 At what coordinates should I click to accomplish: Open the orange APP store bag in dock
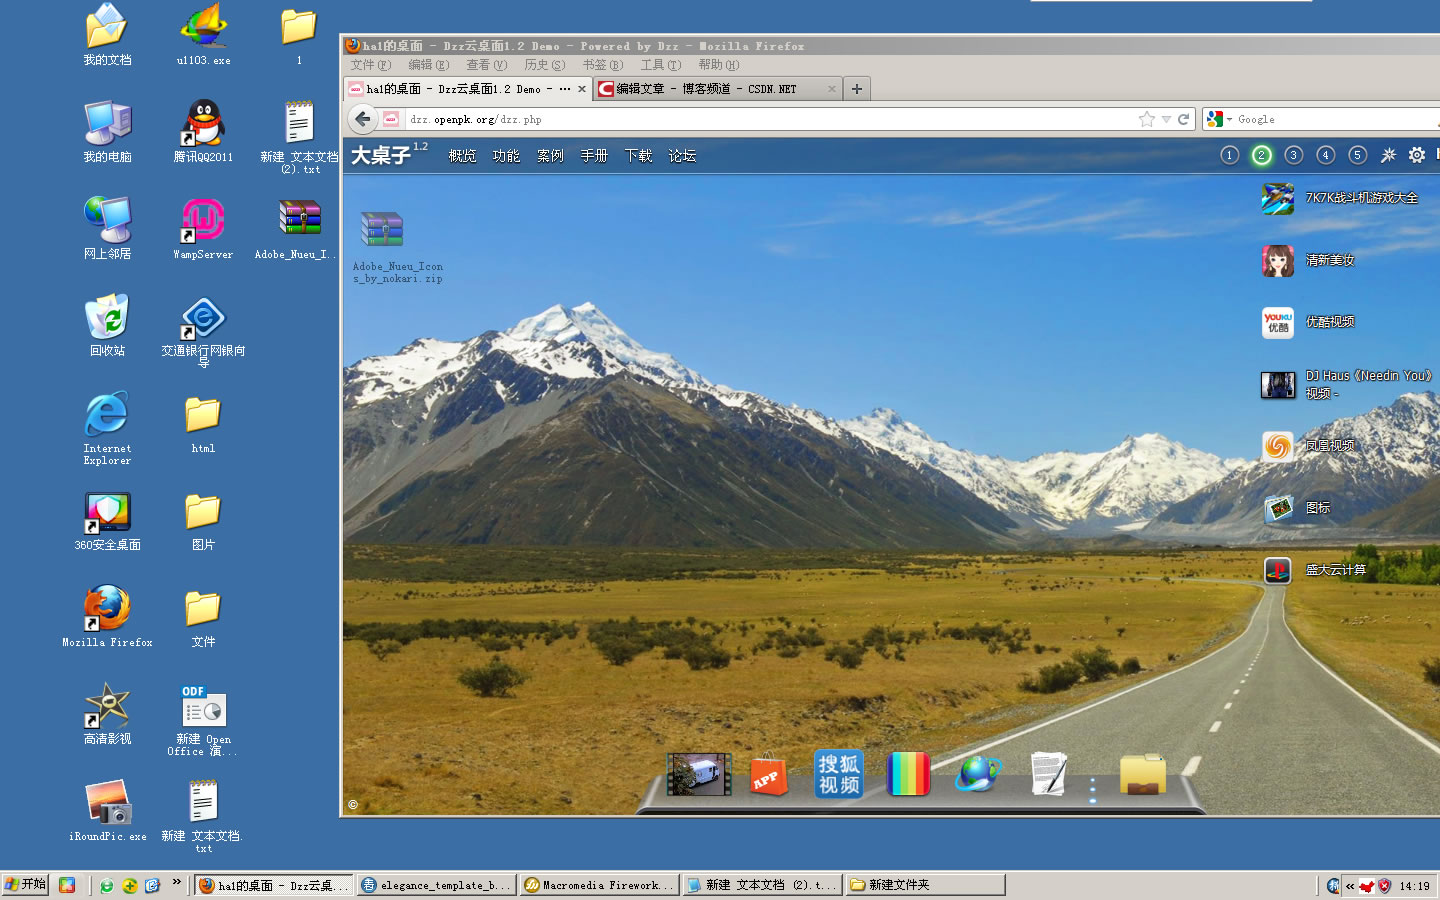(768, 774)
